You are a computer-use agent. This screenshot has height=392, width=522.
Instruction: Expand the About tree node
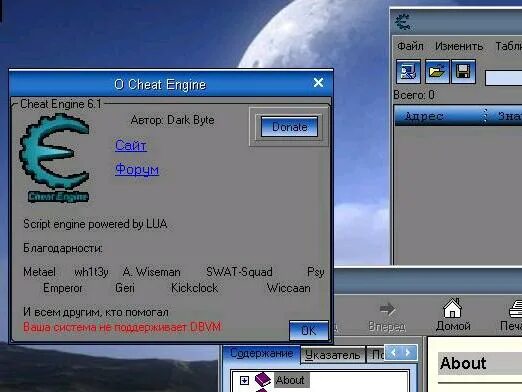244,380
